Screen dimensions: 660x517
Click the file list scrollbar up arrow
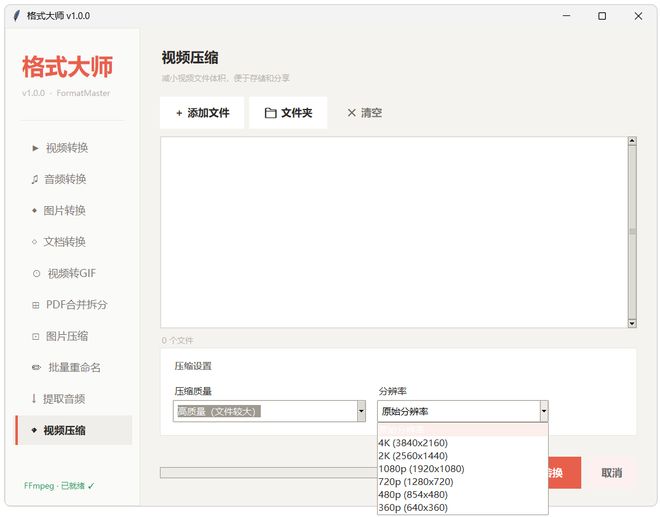[x=632, y=141]
